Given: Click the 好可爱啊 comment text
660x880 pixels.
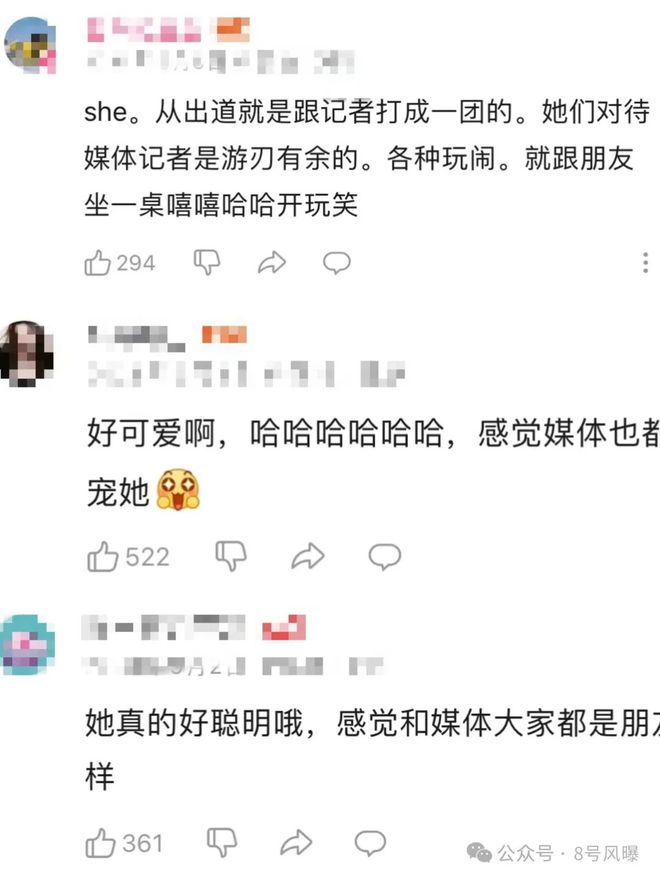Looking at the screenshot, I should point(373,461).
